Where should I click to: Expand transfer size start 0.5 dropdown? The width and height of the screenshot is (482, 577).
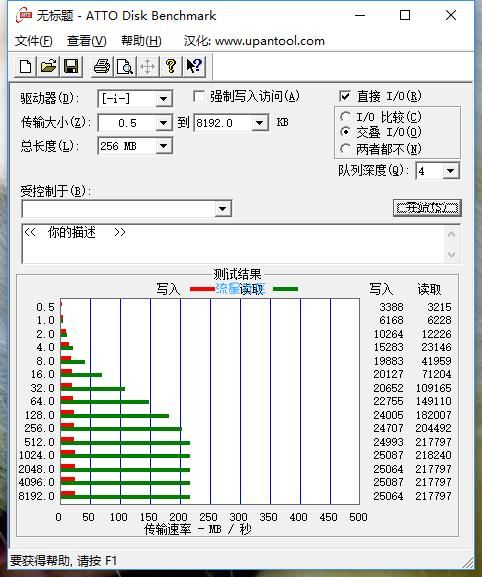click(163, 123)
